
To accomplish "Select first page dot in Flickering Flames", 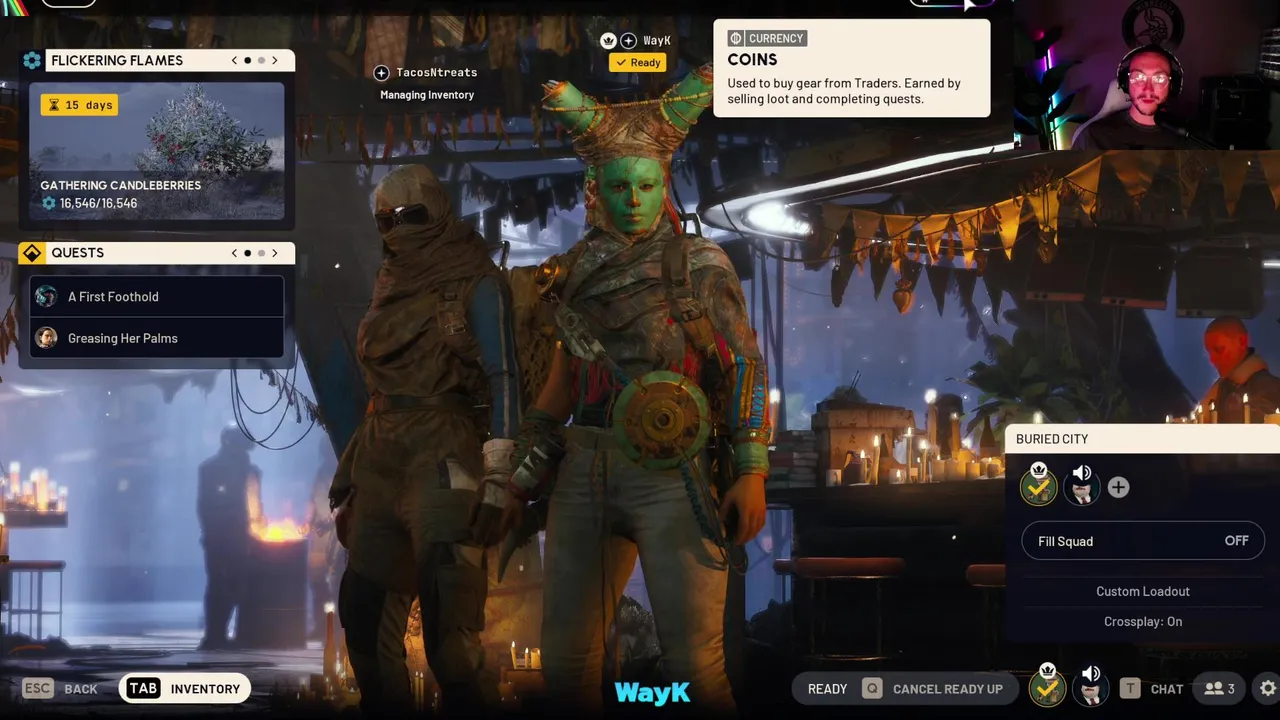I will pos(248,61).
